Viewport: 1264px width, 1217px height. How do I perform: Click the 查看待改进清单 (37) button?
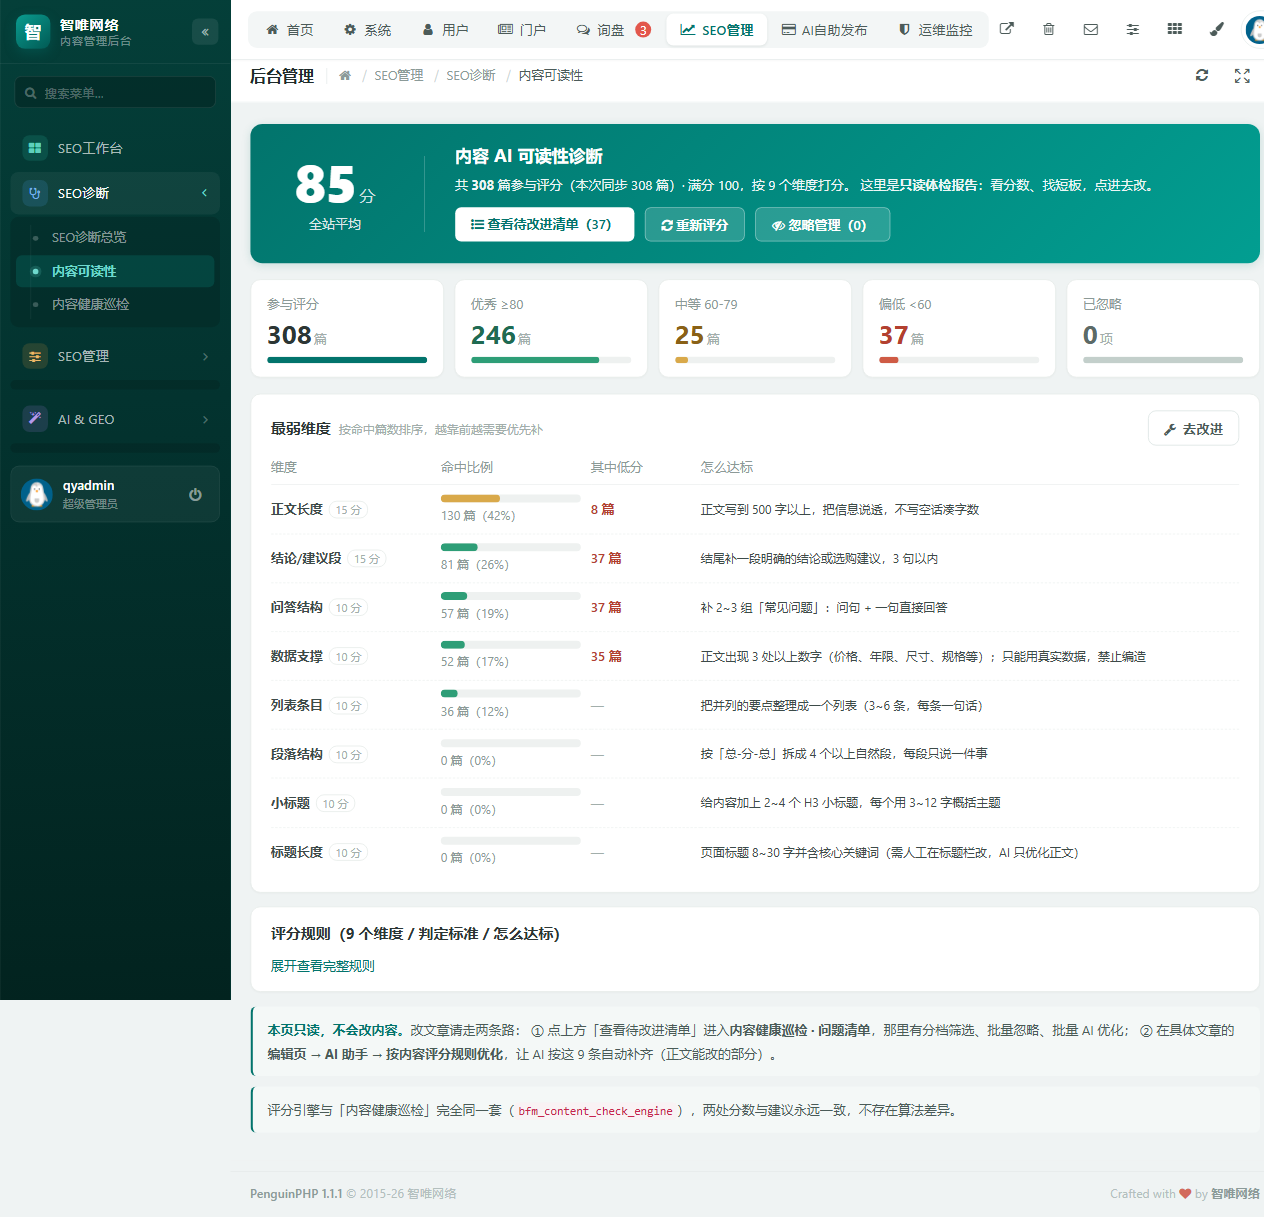[544, 225]
